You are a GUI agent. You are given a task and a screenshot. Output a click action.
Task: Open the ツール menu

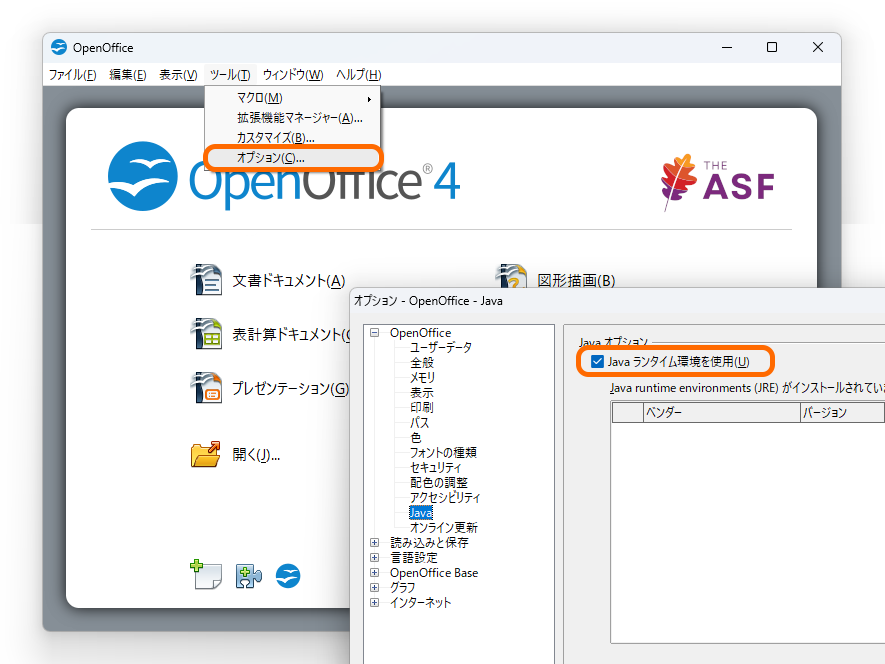click(x=230, y=75)
